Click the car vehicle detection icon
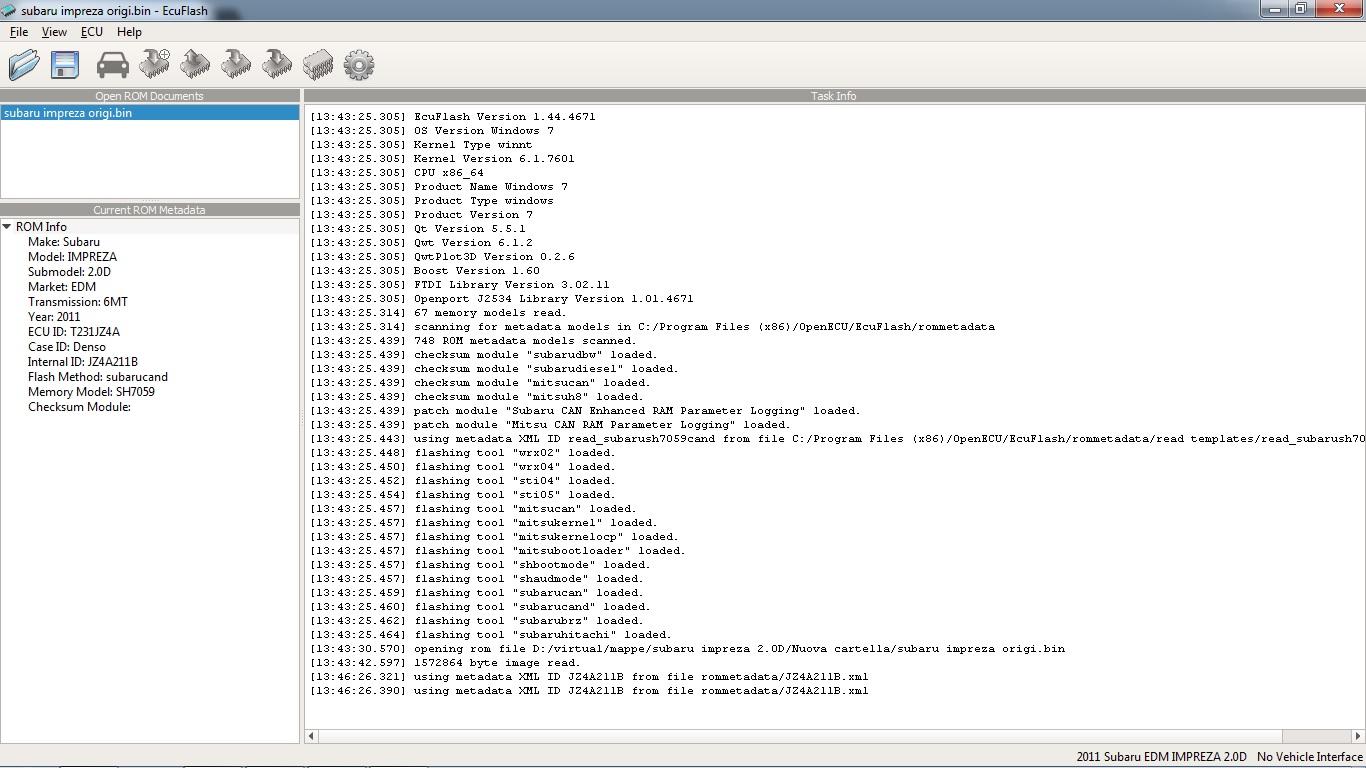The width and height of the screenshot is (1366, 768). (x=112, y=66)
